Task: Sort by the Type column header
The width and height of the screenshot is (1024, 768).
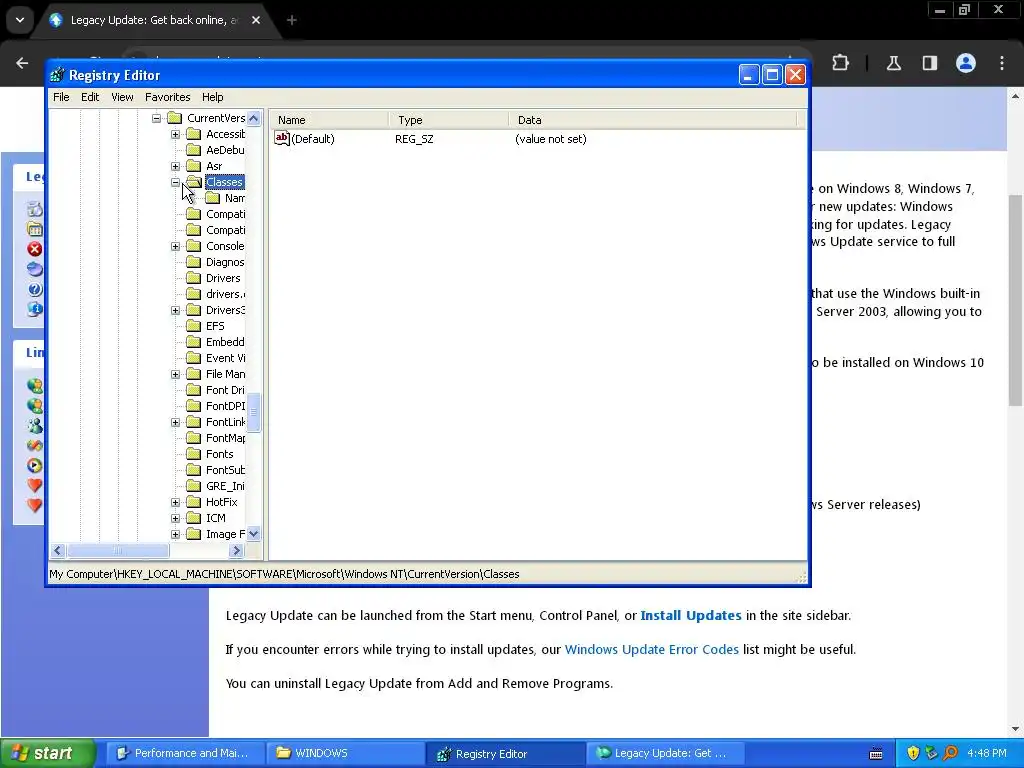Action: (449, 120)
